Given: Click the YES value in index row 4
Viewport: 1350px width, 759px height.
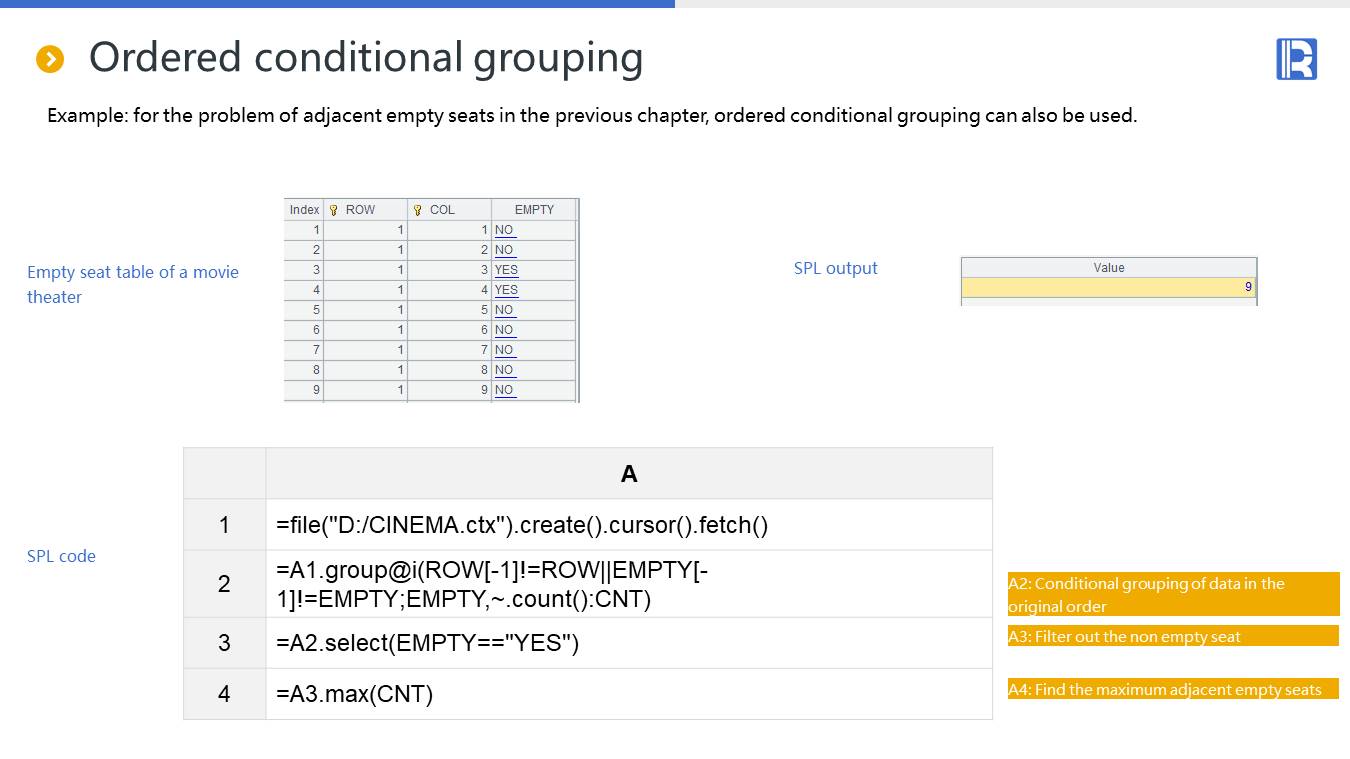Looking at the screenshot, I should click(506, 290).
